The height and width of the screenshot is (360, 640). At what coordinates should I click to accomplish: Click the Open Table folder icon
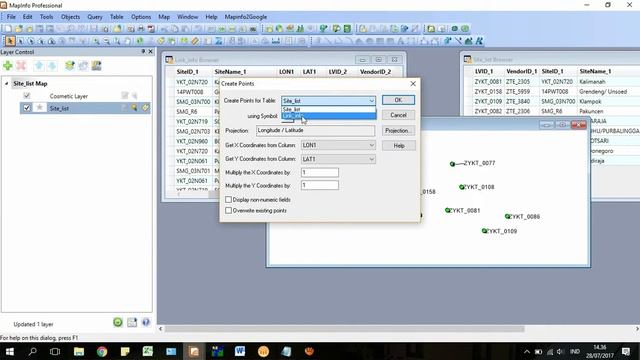[x=19, y=29]
